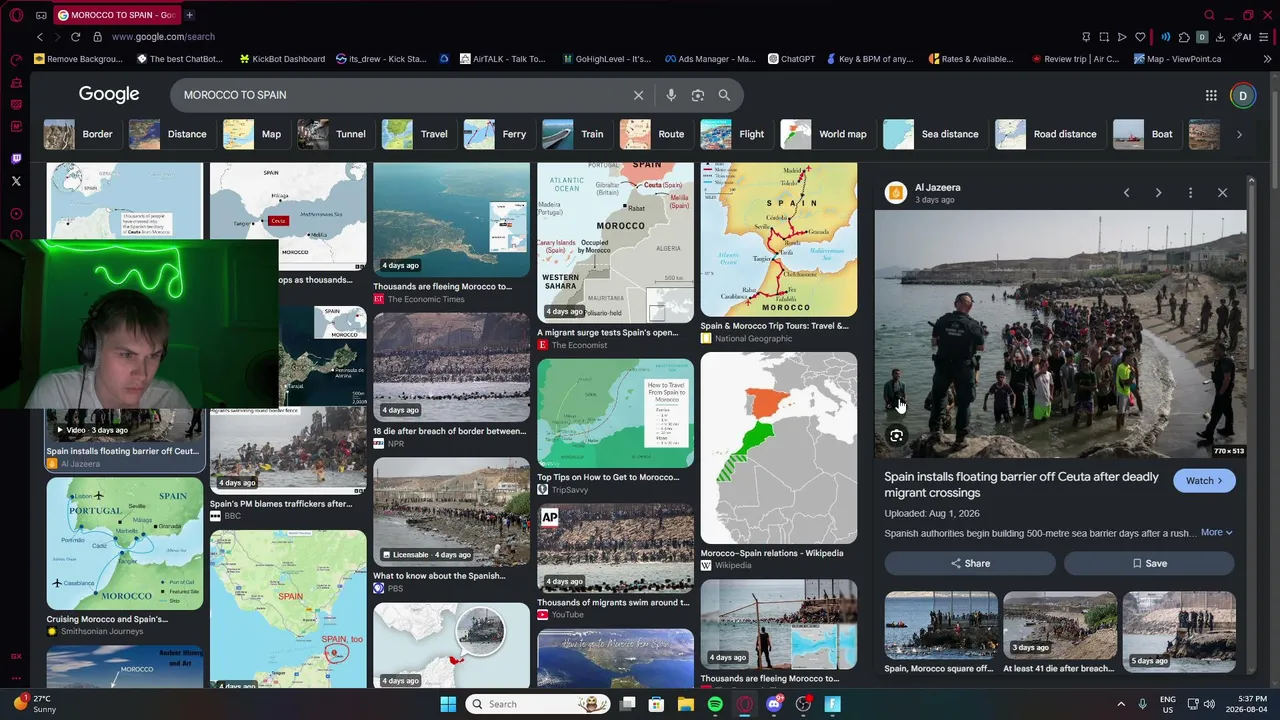The height and width of the screenshot is (720, 1280).
Task: Open the Google logo homepage link
Action: click(x=109, y=94)
